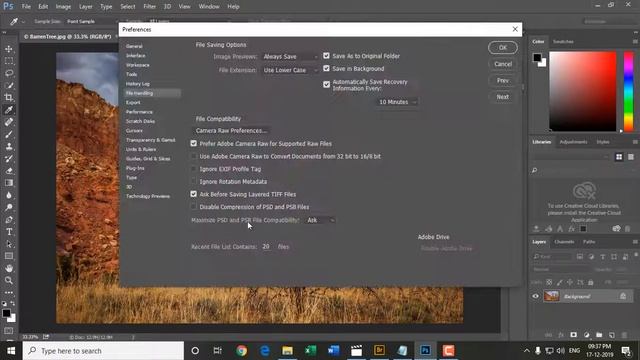This screenshot has height=360, width=640.
Task: Select the Path Selection tool
Action: [9, 244]
